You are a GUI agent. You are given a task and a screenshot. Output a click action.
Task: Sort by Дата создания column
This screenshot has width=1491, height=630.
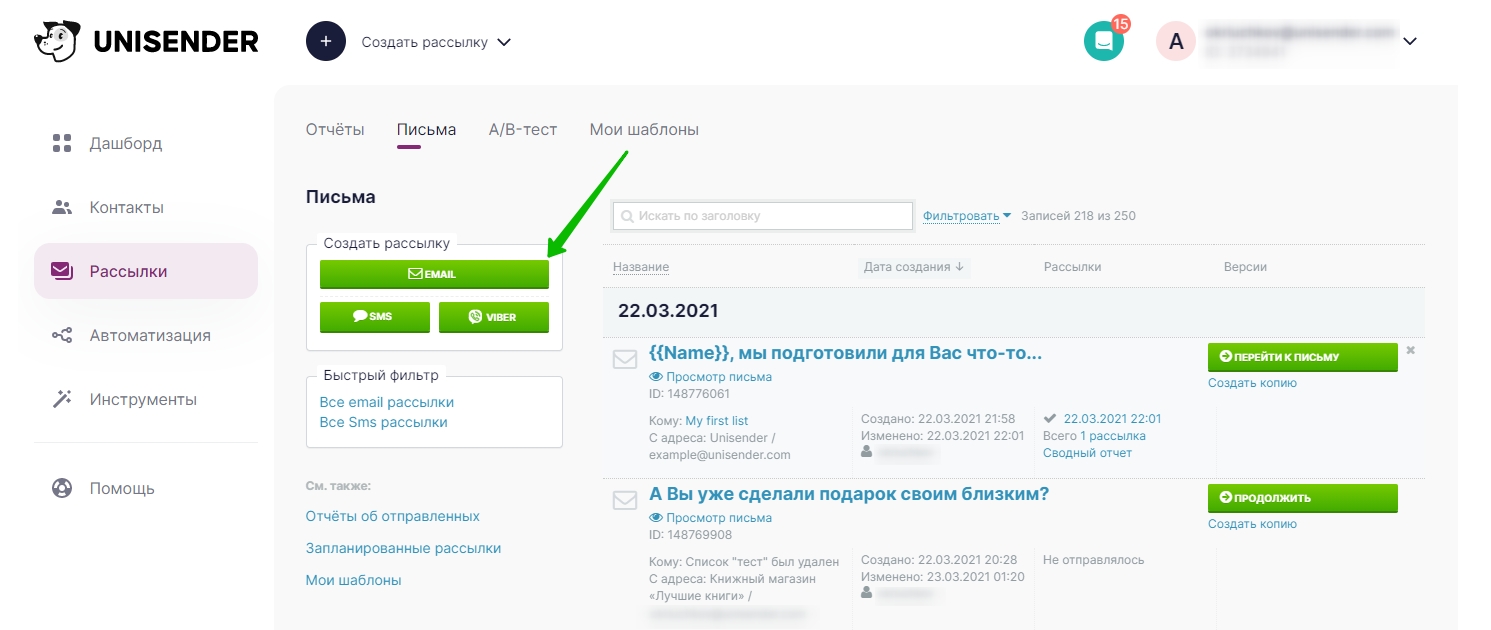point(914,267)
